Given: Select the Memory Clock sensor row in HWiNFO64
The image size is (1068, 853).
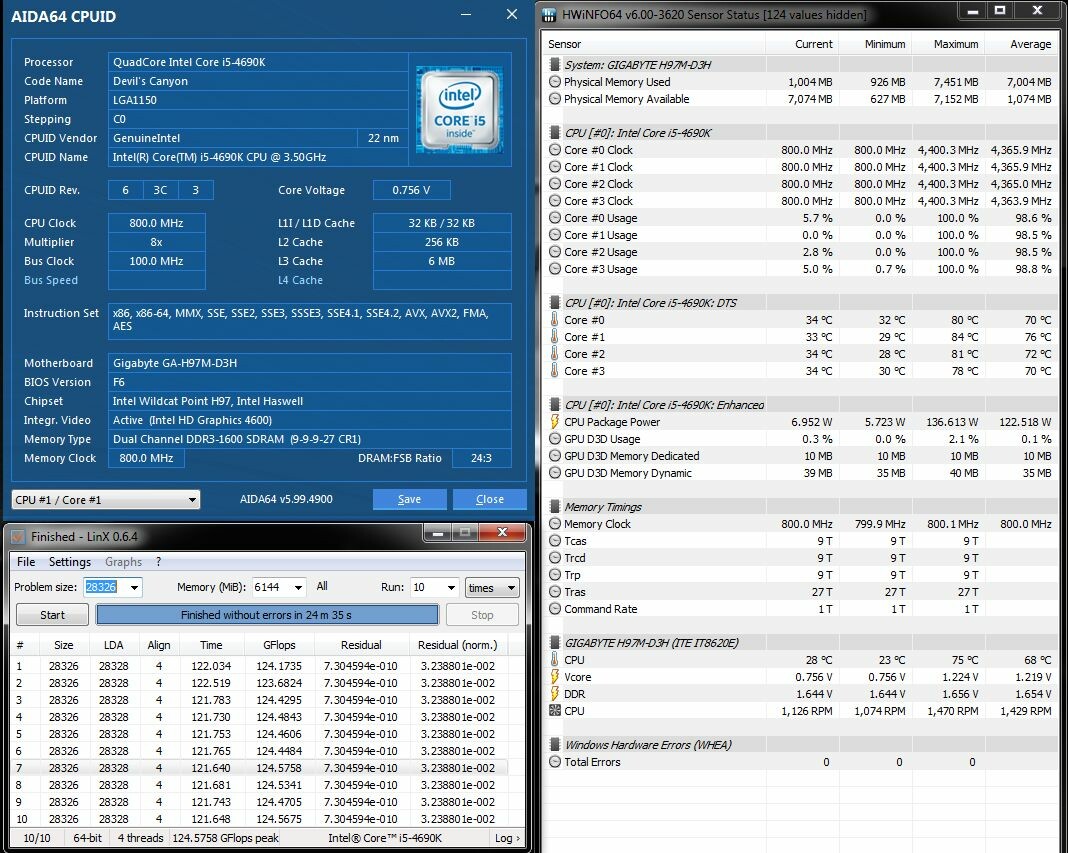Looking at the screenshot, I should tap(800, 524).
